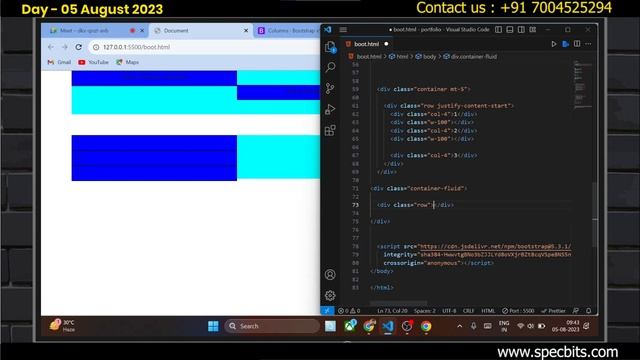Image resolution: width=640 pixels, height=360 pixels.
Task: Click the Split Editor icon
Action: coord(577,44)
